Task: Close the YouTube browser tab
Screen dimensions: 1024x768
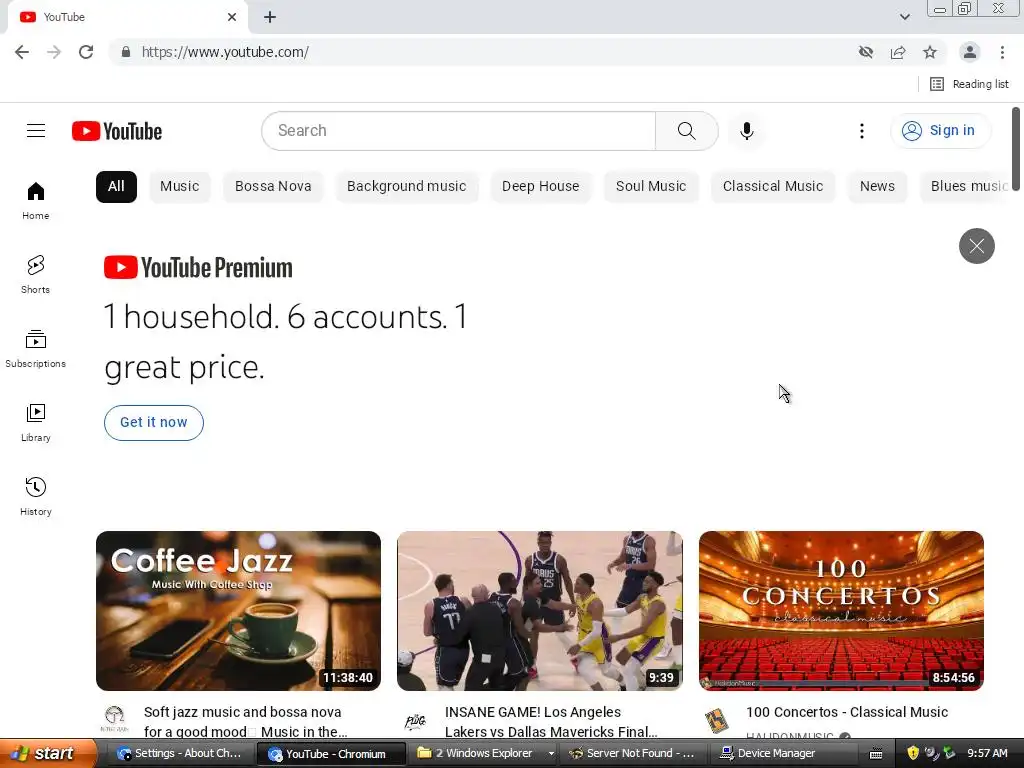Action: point(232,17)
